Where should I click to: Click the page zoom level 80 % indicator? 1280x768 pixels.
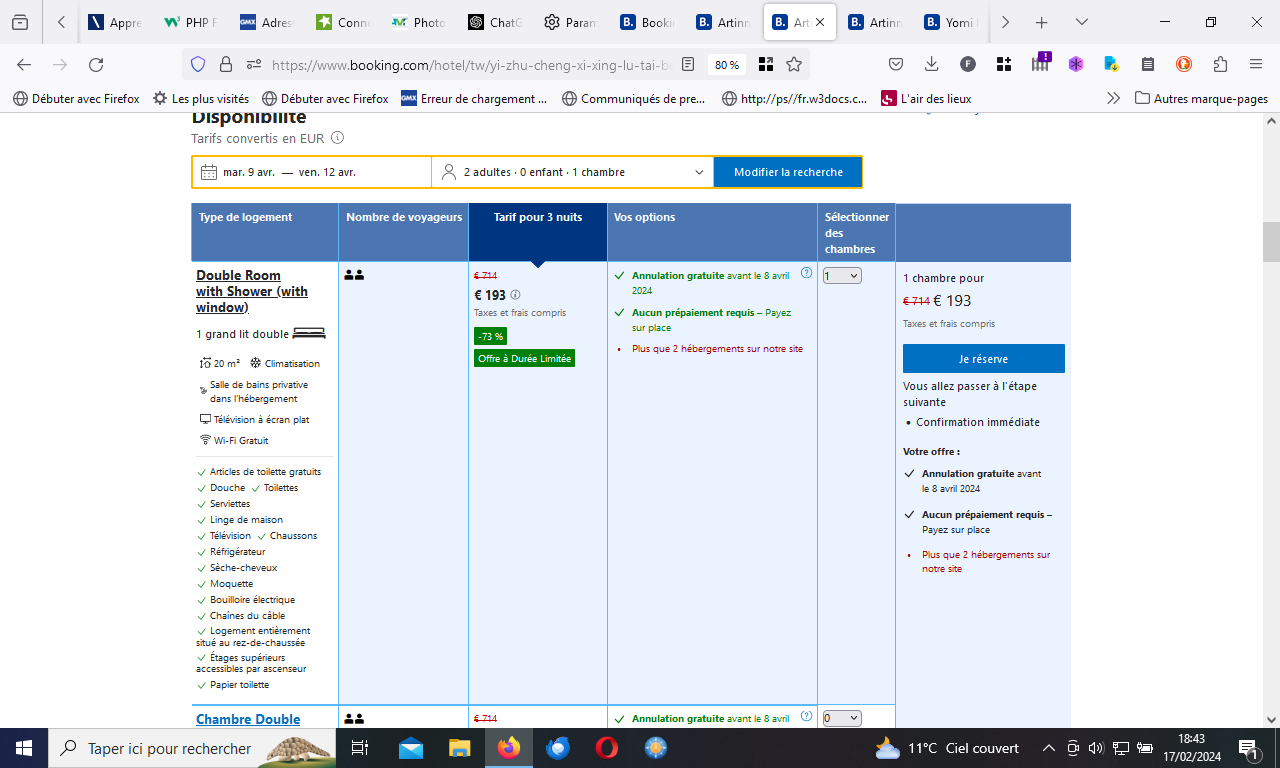click(x=727, y=64)
